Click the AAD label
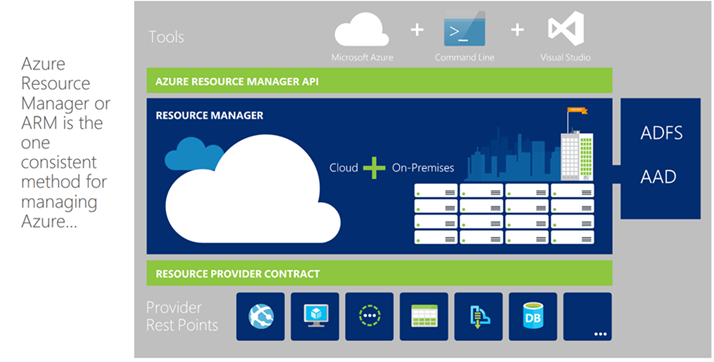Screen dimensions: 714x362 click(x=658, y=177)
